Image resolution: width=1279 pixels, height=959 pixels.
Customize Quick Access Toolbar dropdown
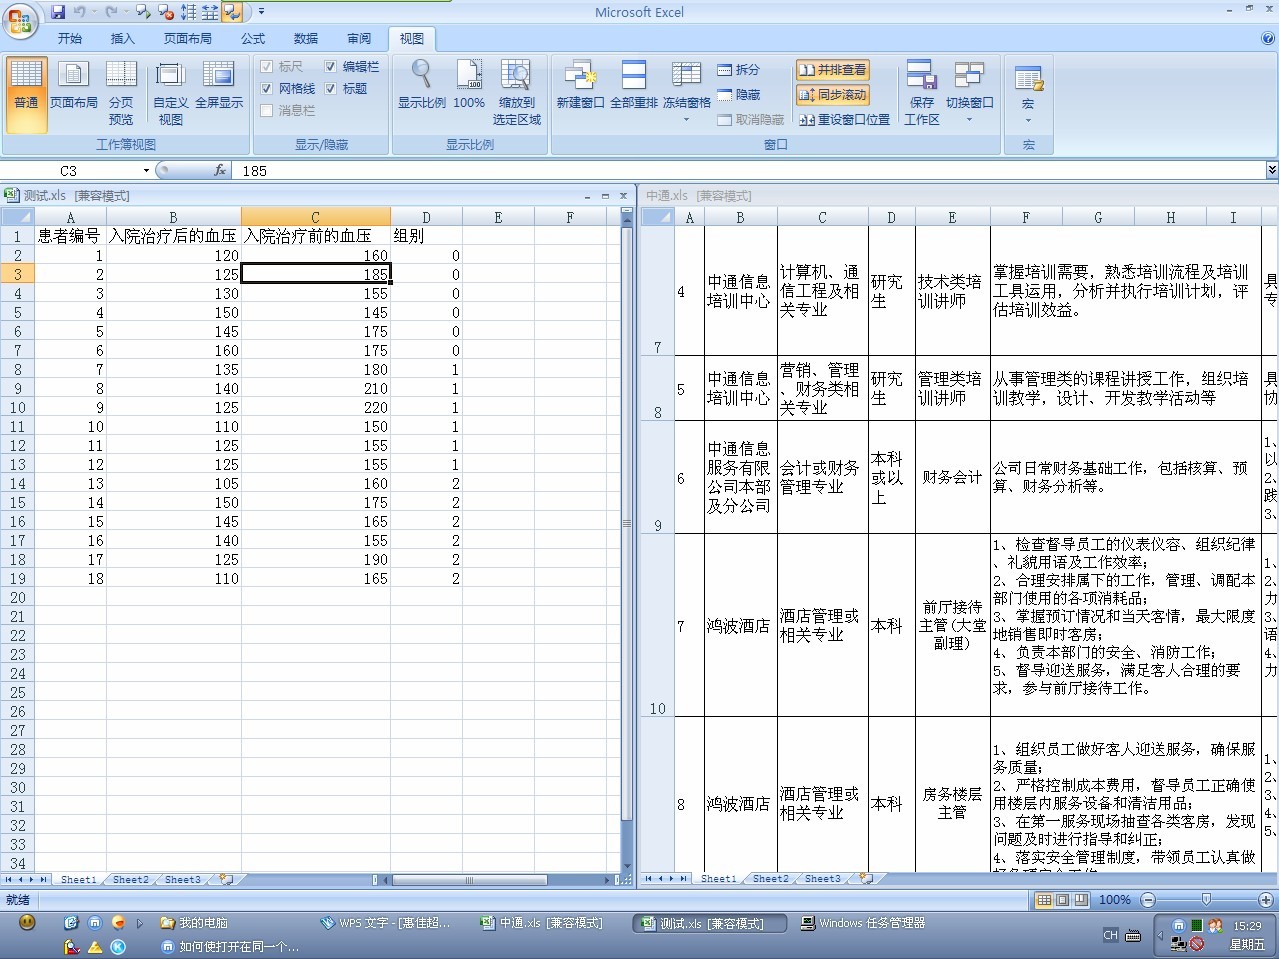pos(262,12)
